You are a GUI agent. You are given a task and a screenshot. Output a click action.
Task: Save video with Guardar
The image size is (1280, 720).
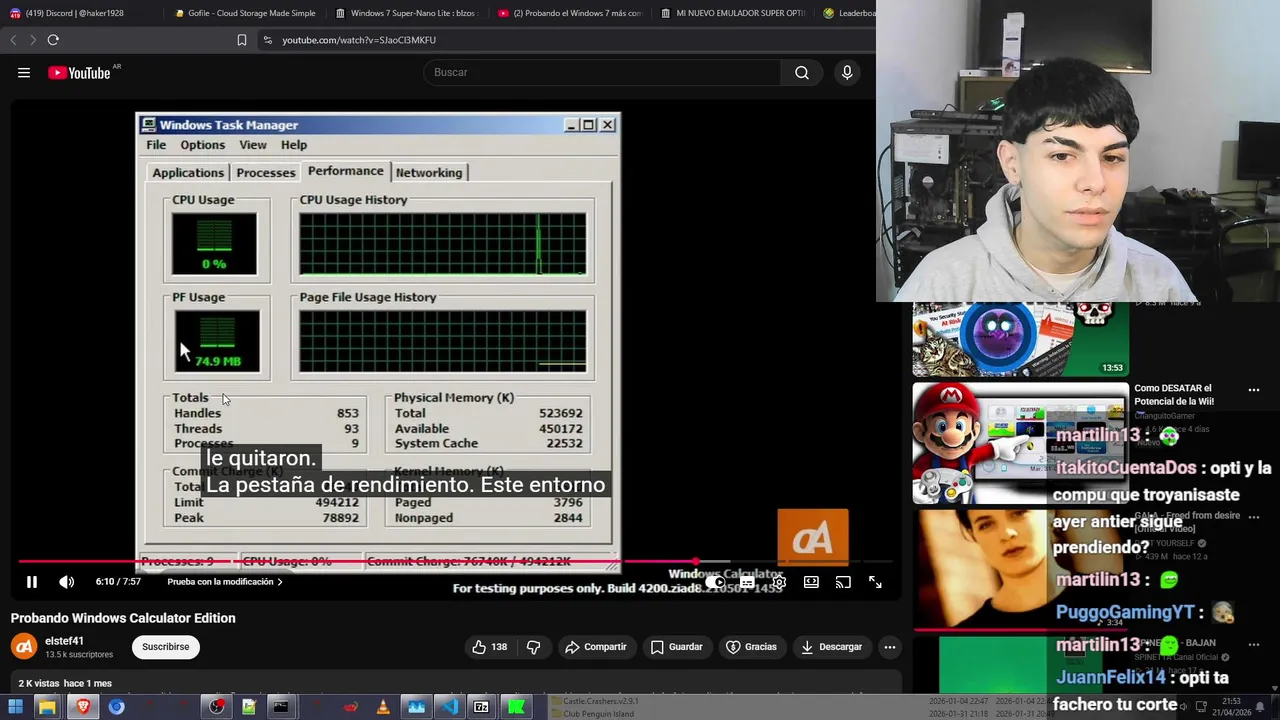pyautogui.click(x=676, y=647)
